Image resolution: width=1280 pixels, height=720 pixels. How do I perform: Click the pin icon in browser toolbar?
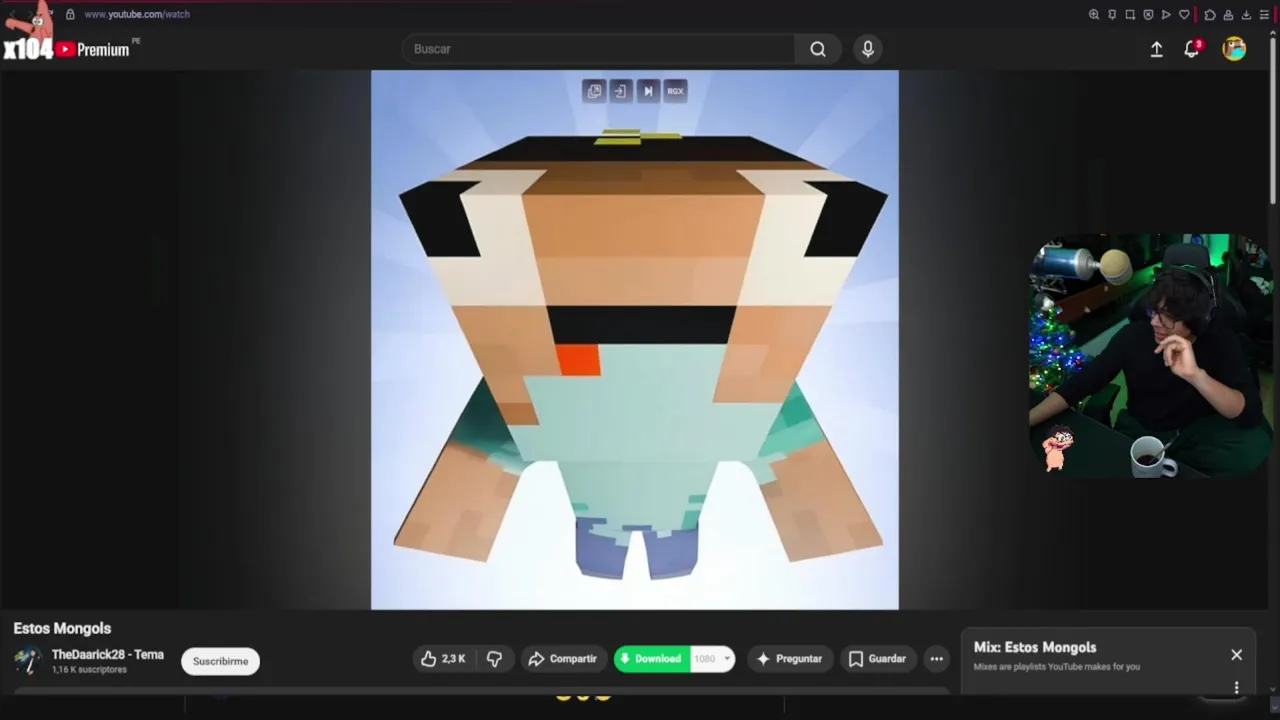click(1112, 15)
